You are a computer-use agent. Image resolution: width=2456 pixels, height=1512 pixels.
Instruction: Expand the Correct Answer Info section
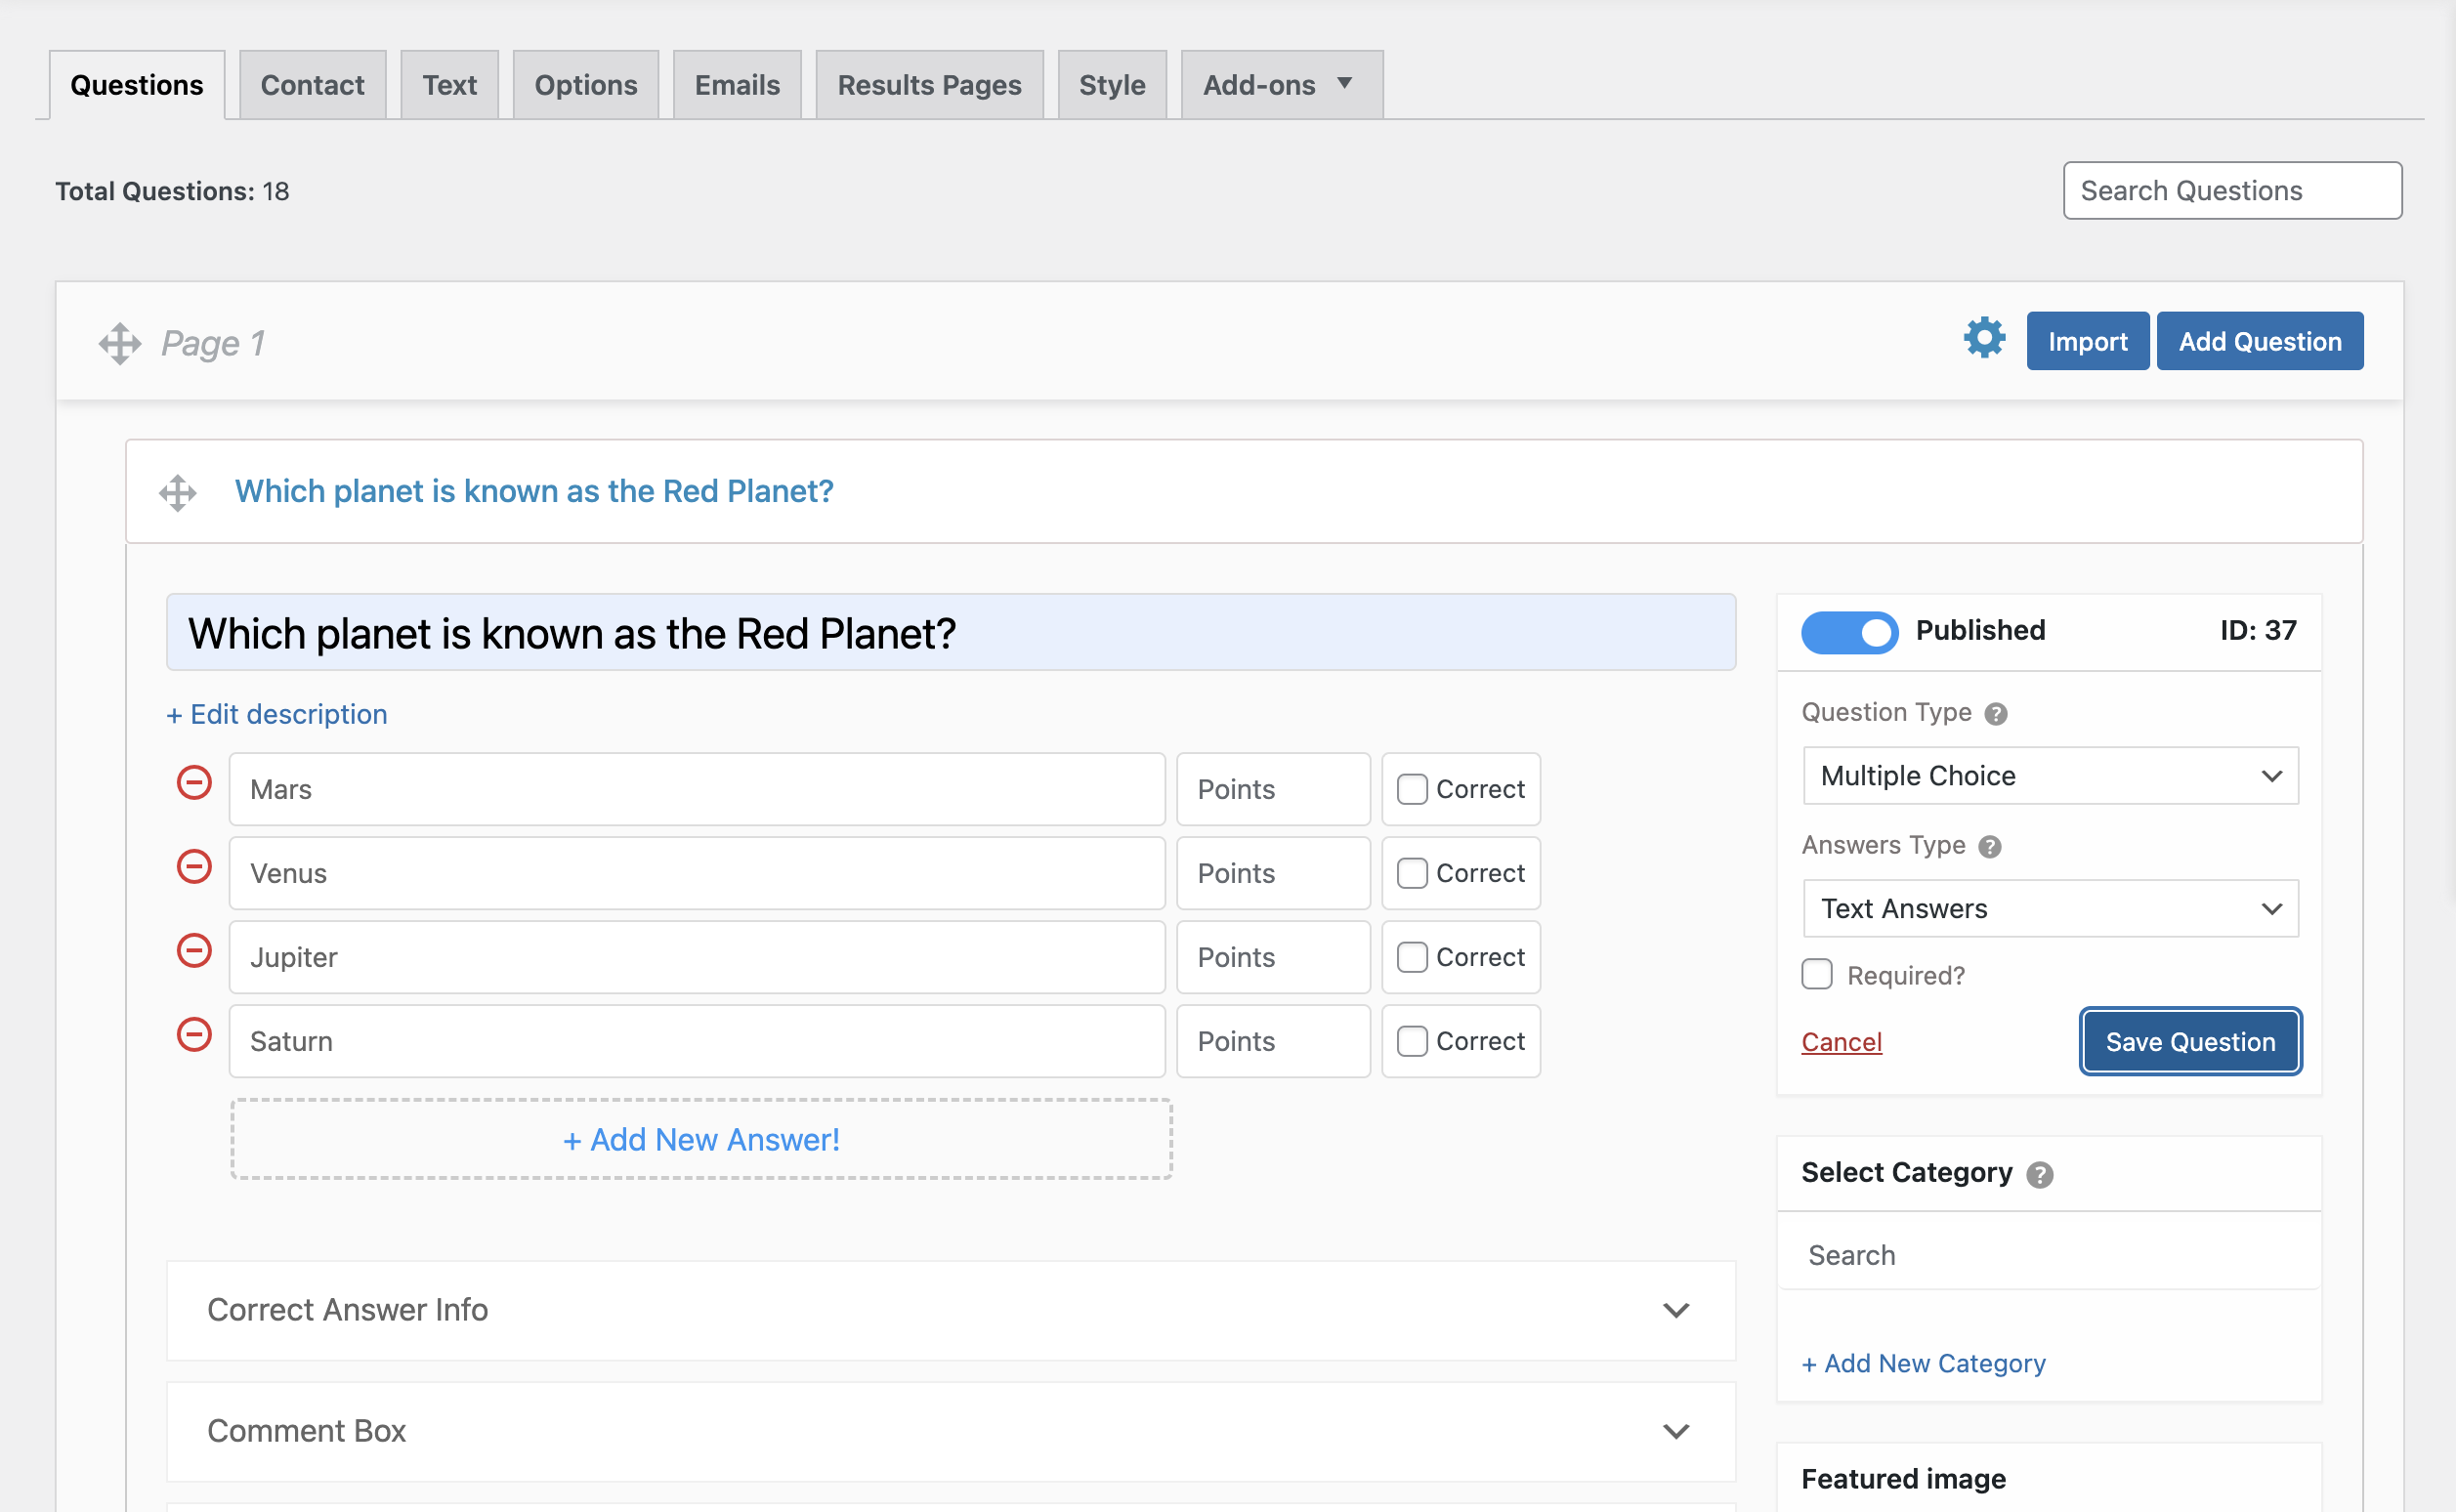[950, 1310]
